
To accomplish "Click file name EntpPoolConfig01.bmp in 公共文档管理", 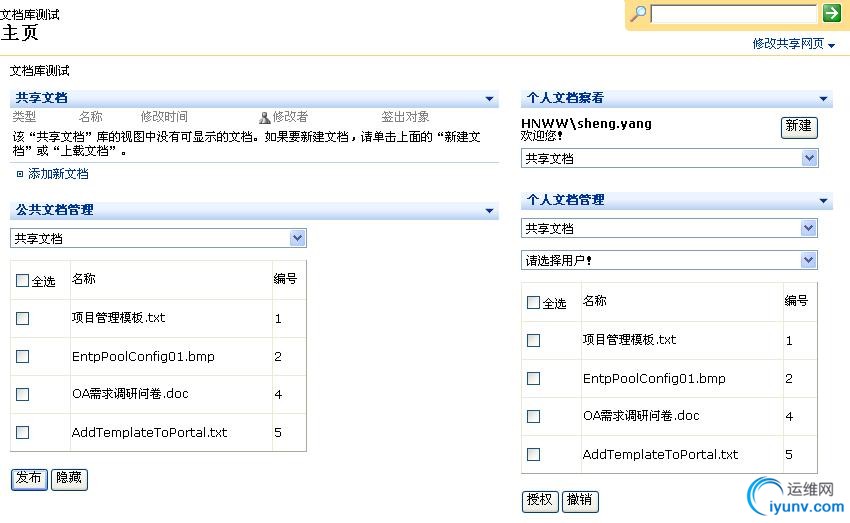I will tap(143, 356).
